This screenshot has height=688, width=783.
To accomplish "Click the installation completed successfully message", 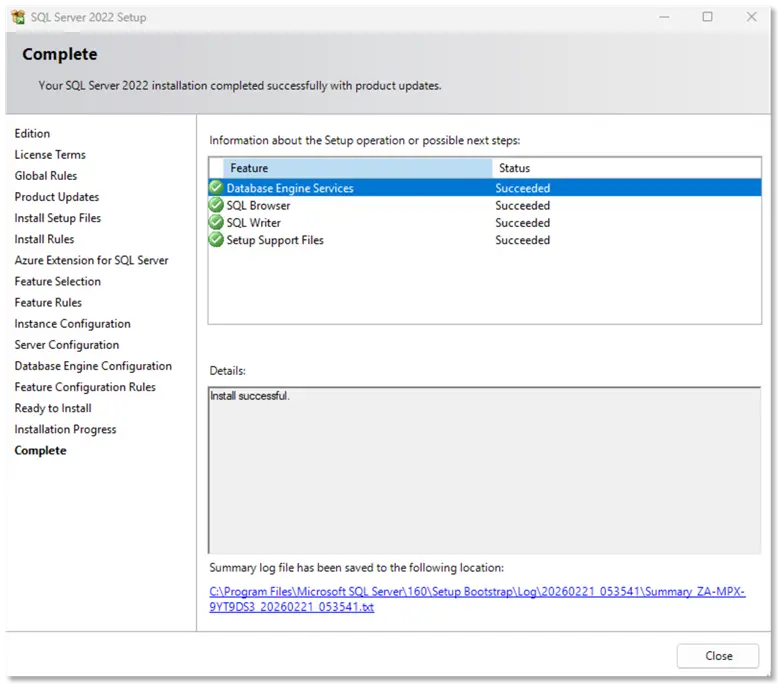I will coord(240,85).
